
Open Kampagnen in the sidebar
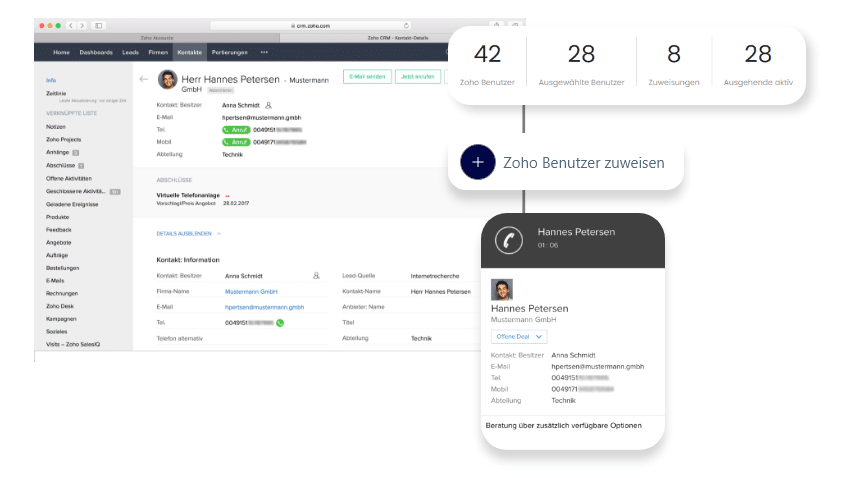61,319
